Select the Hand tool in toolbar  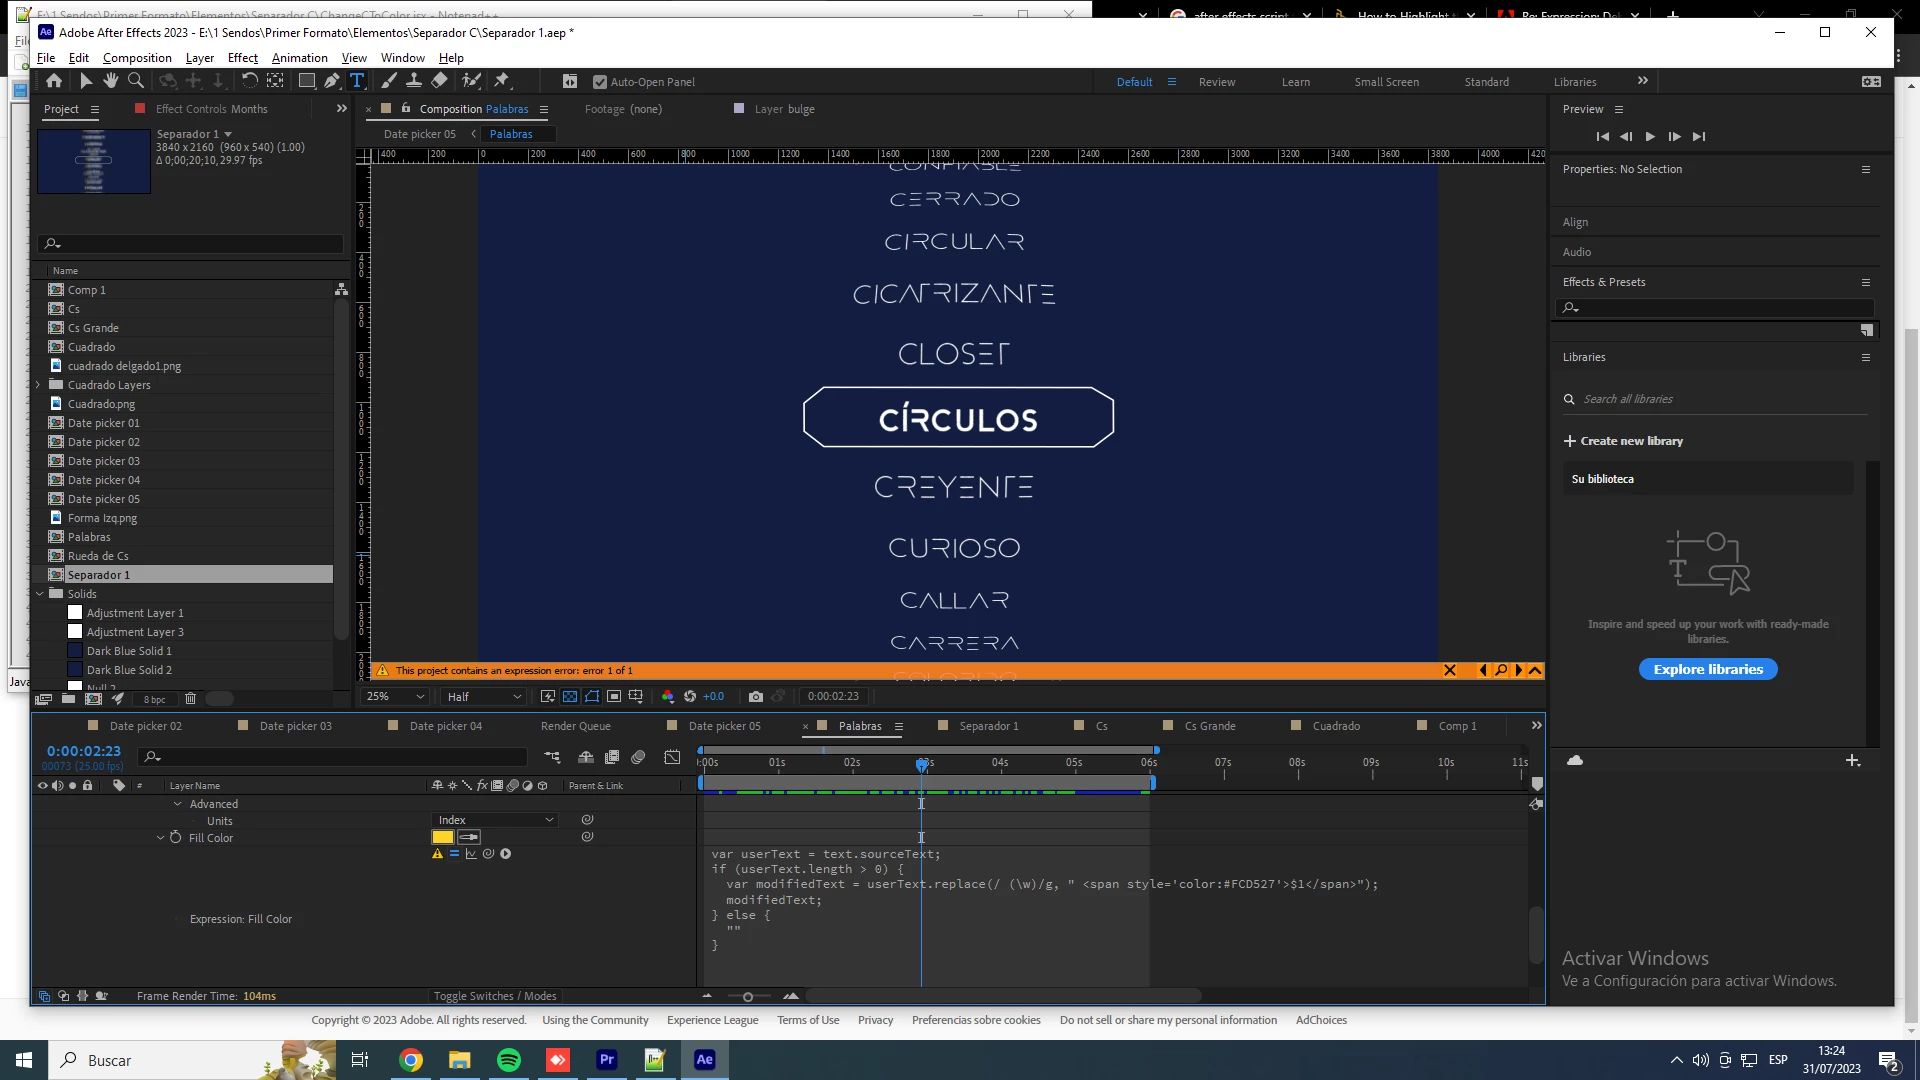coord(110,81)
